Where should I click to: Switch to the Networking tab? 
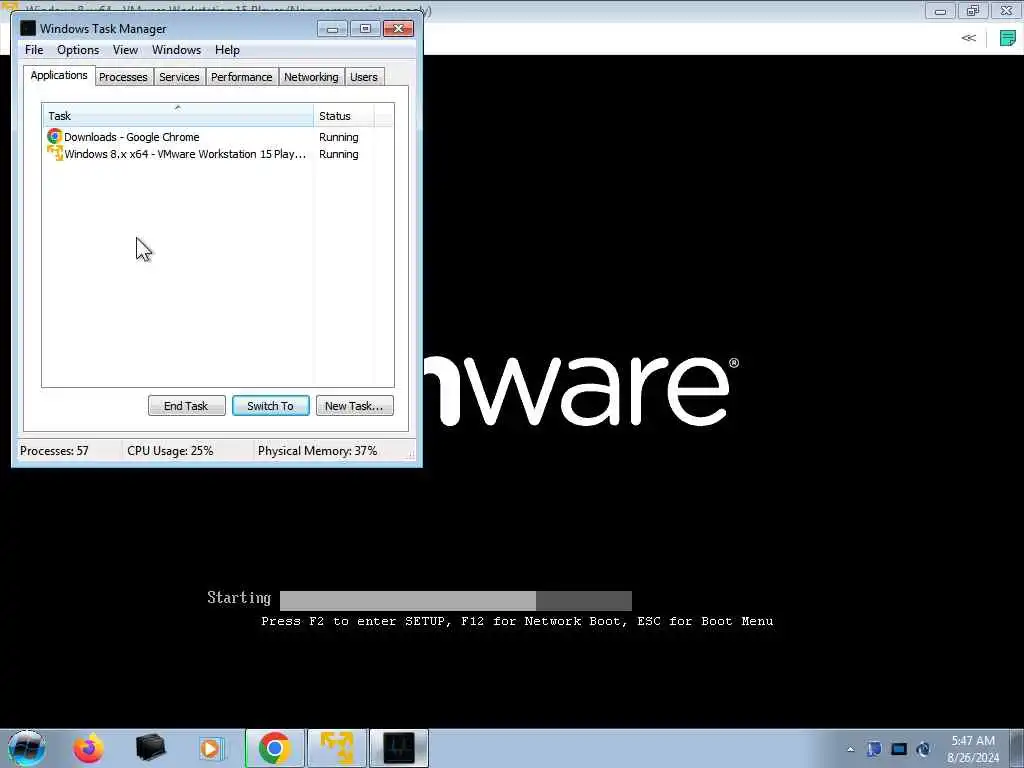[311, 77]
